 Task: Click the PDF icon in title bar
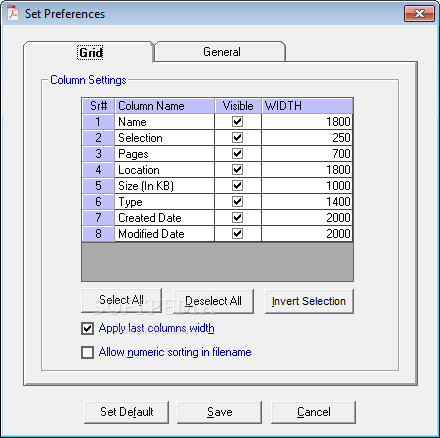13,13
